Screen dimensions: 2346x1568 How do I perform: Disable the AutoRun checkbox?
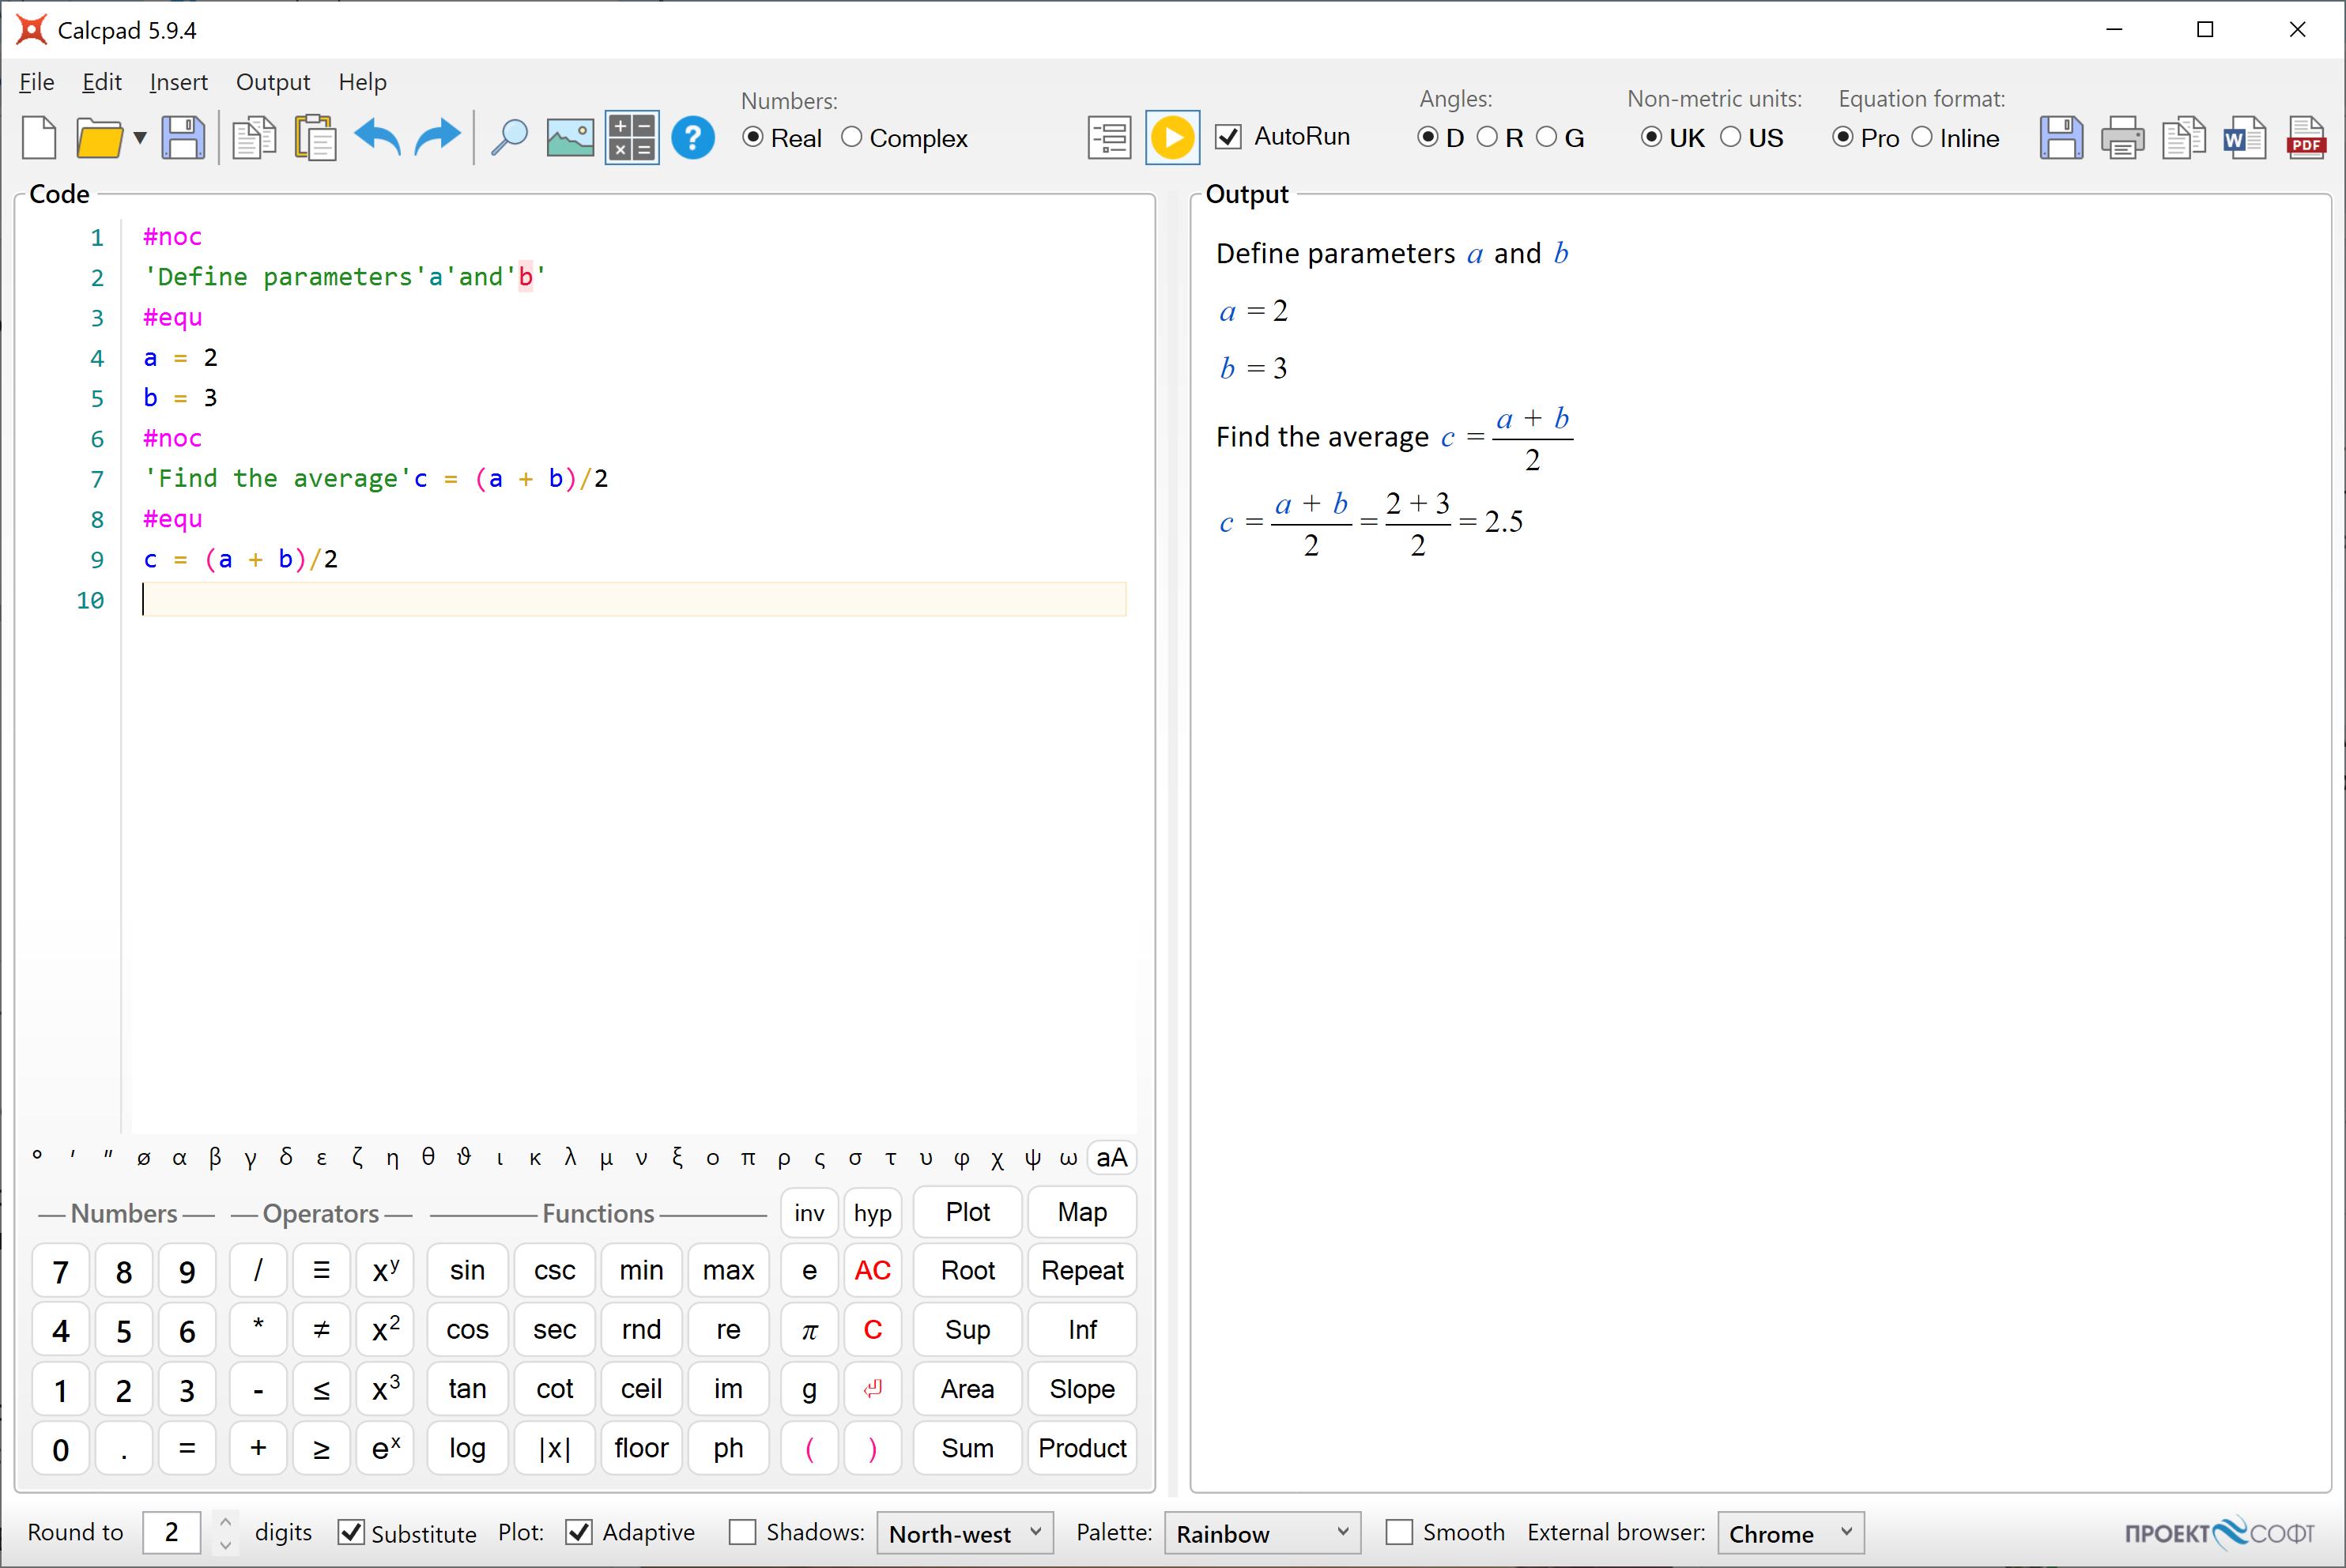pyautogui.click(x=1228, y=136)
